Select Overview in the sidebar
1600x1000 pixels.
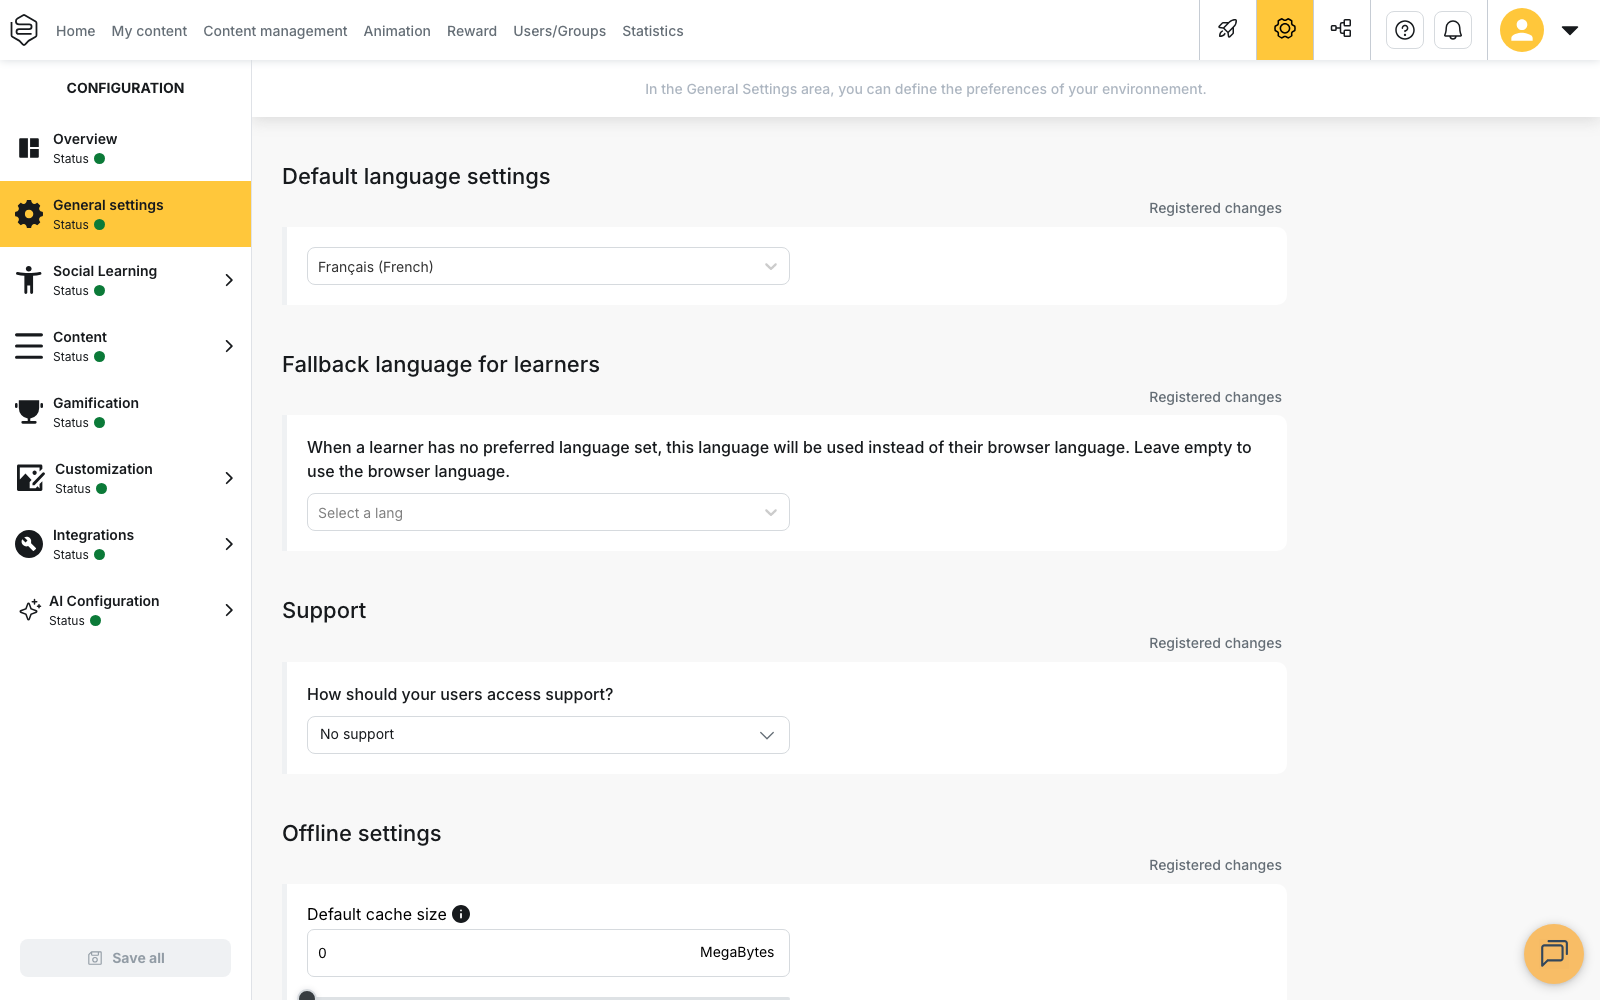[x=125, y=148]
